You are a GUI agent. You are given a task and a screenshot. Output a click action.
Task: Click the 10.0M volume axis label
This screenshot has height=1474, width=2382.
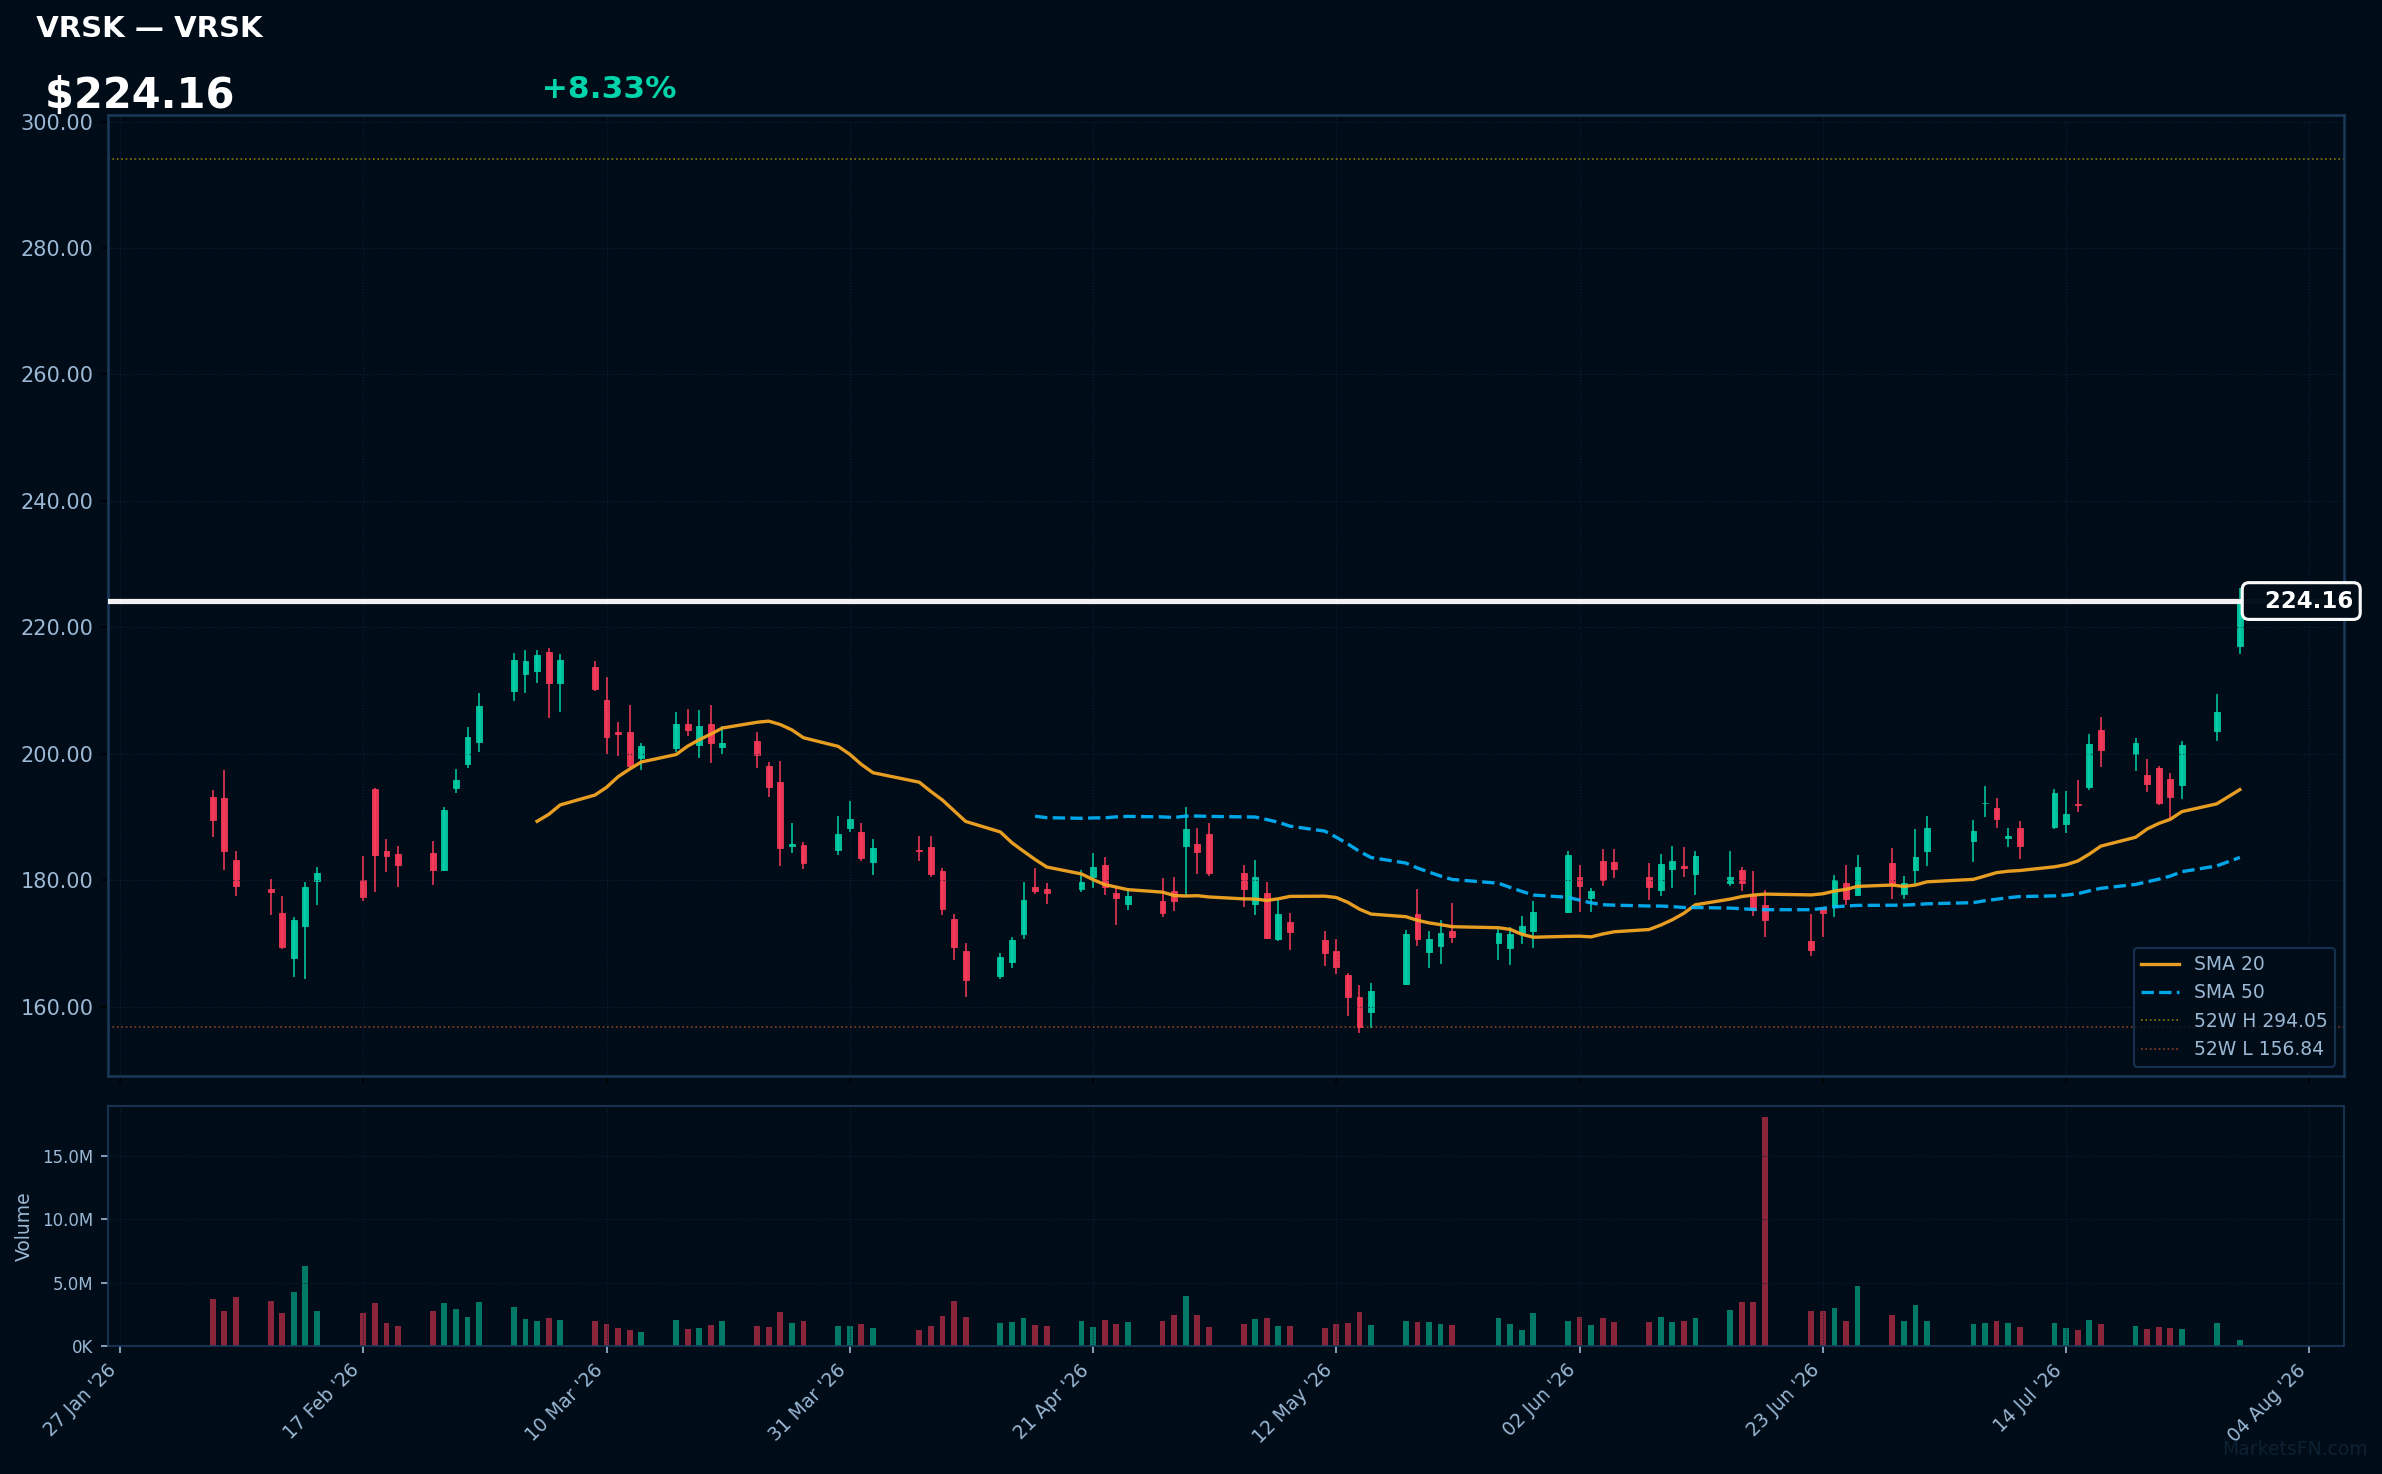coord(68,1220)
